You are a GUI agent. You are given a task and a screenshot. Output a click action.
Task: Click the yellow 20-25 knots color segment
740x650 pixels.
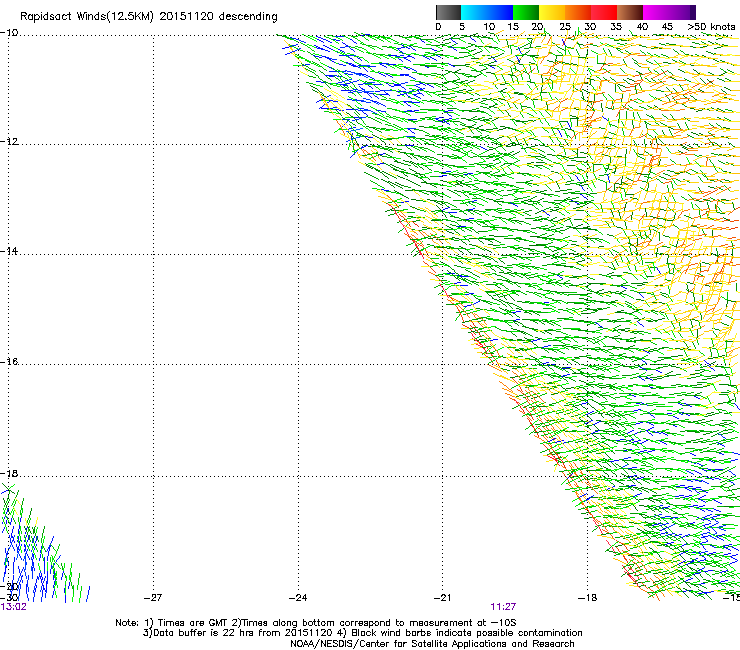tap(552, 12)
